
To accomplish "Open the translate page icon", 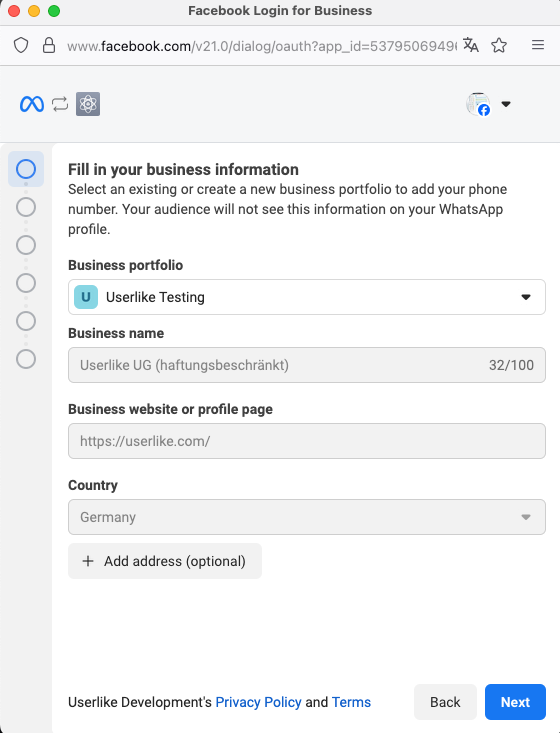I will [471, 45].
